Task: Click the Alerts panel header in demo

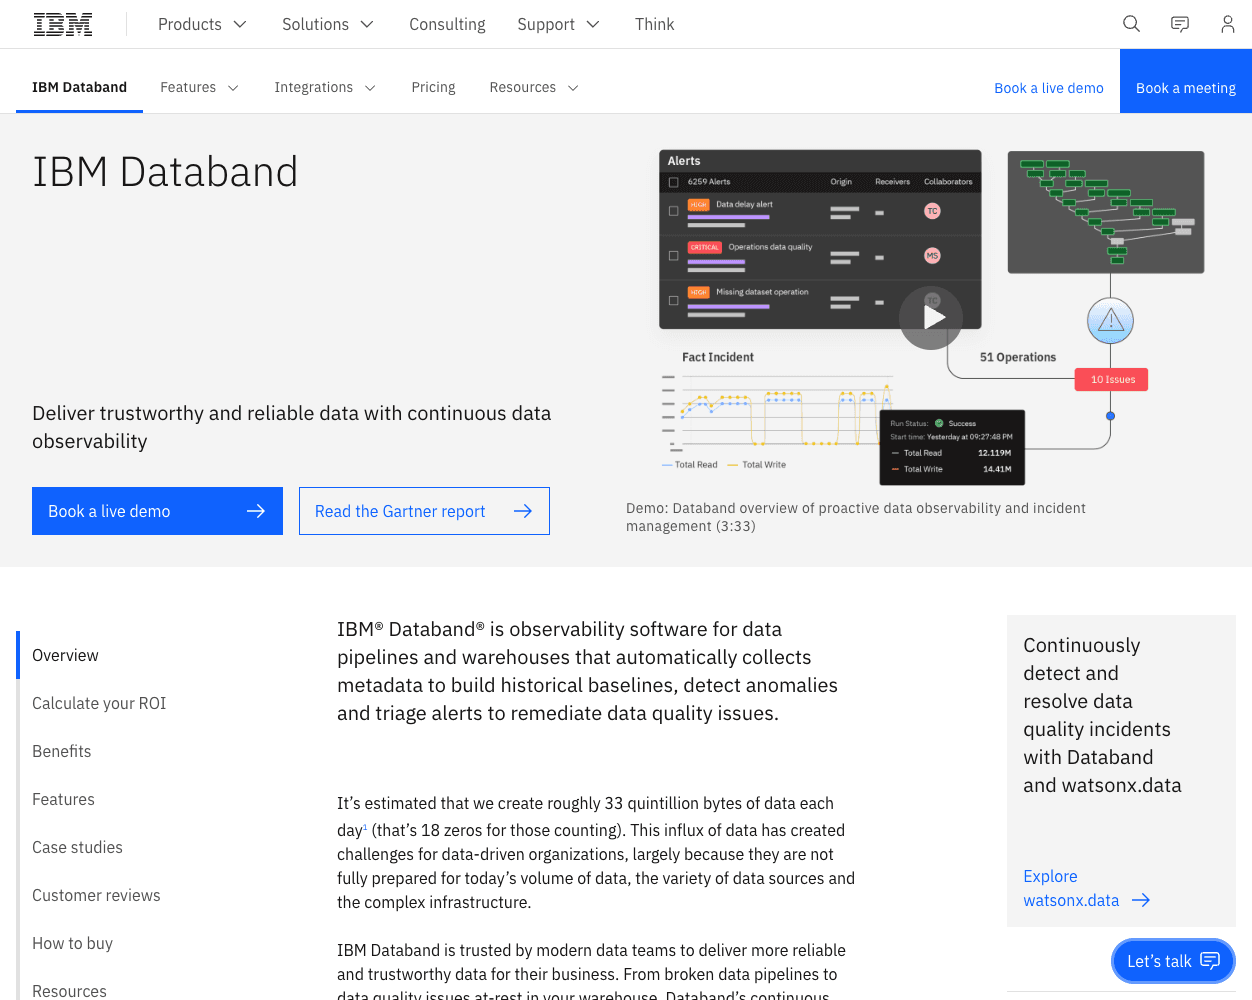Action: 820,161
